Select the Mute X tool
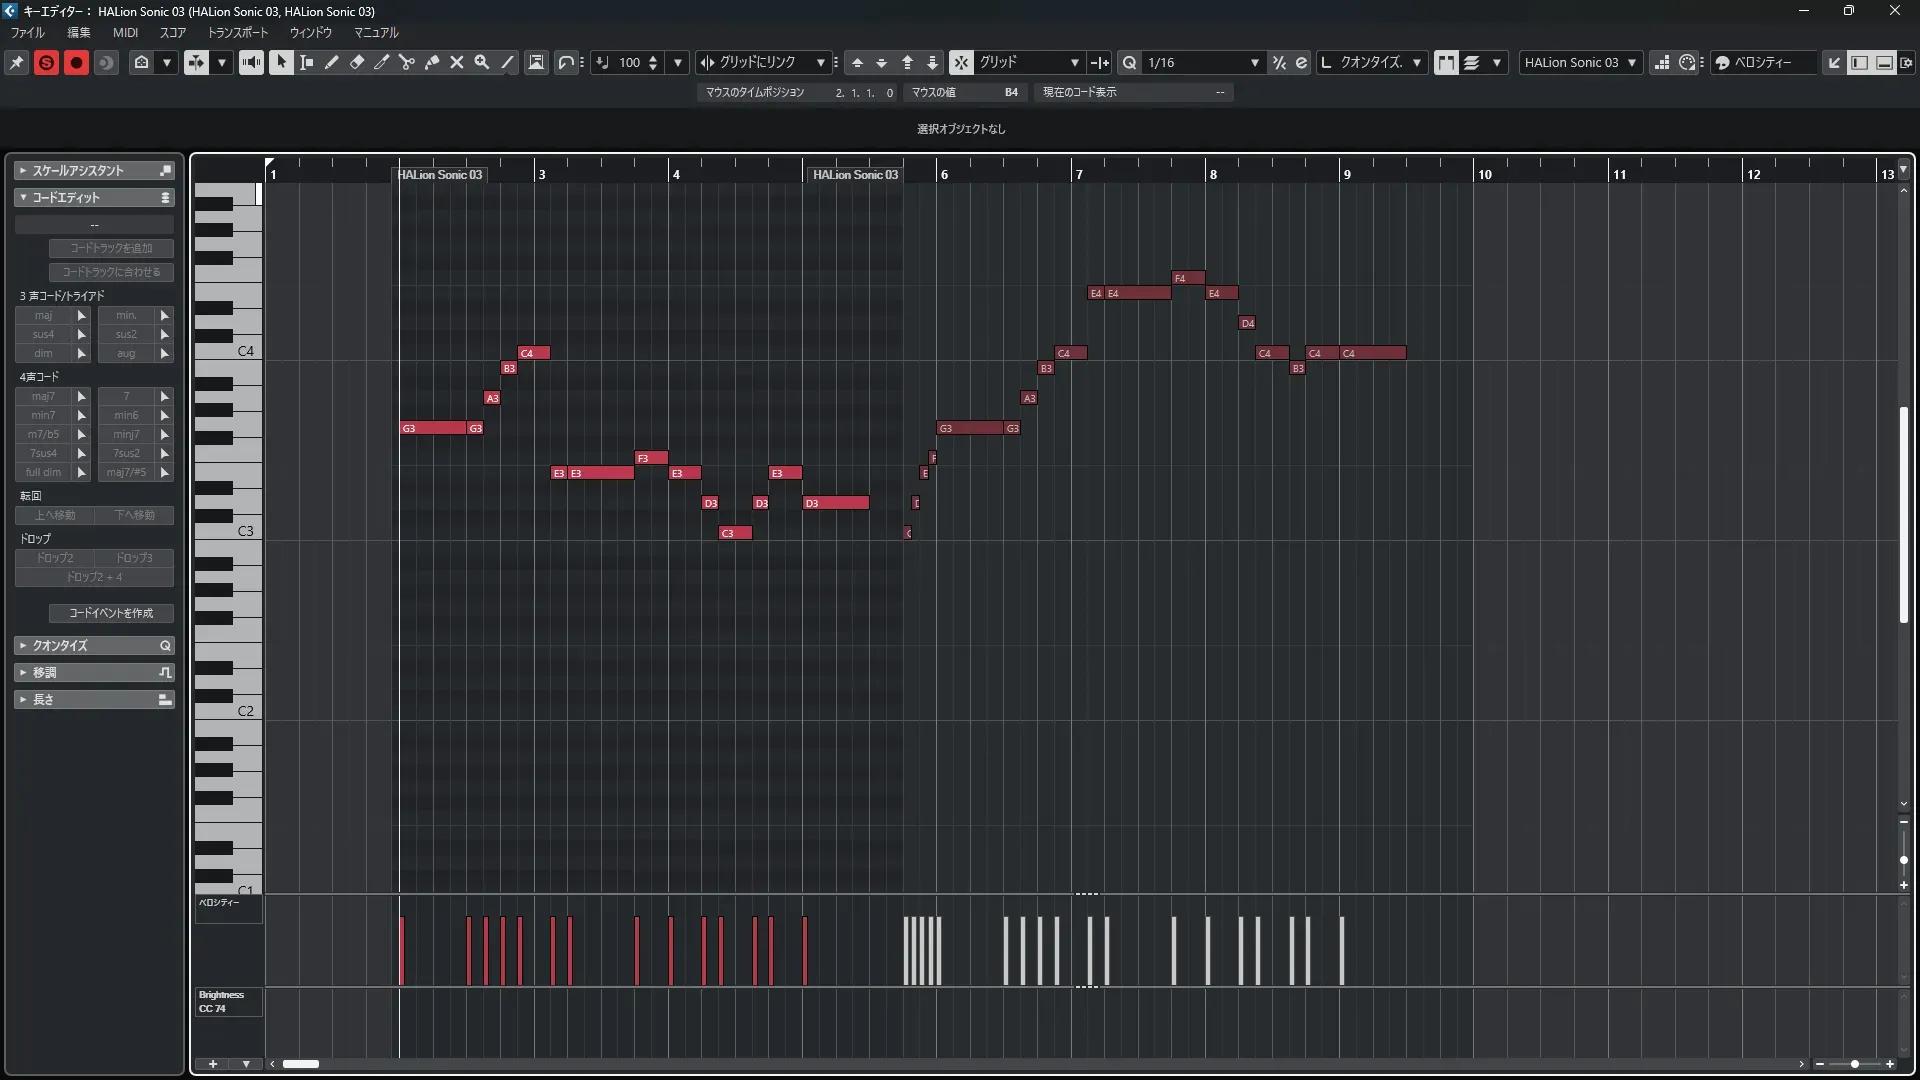The image size is (1920, 1080). click(x=457, y=63)
